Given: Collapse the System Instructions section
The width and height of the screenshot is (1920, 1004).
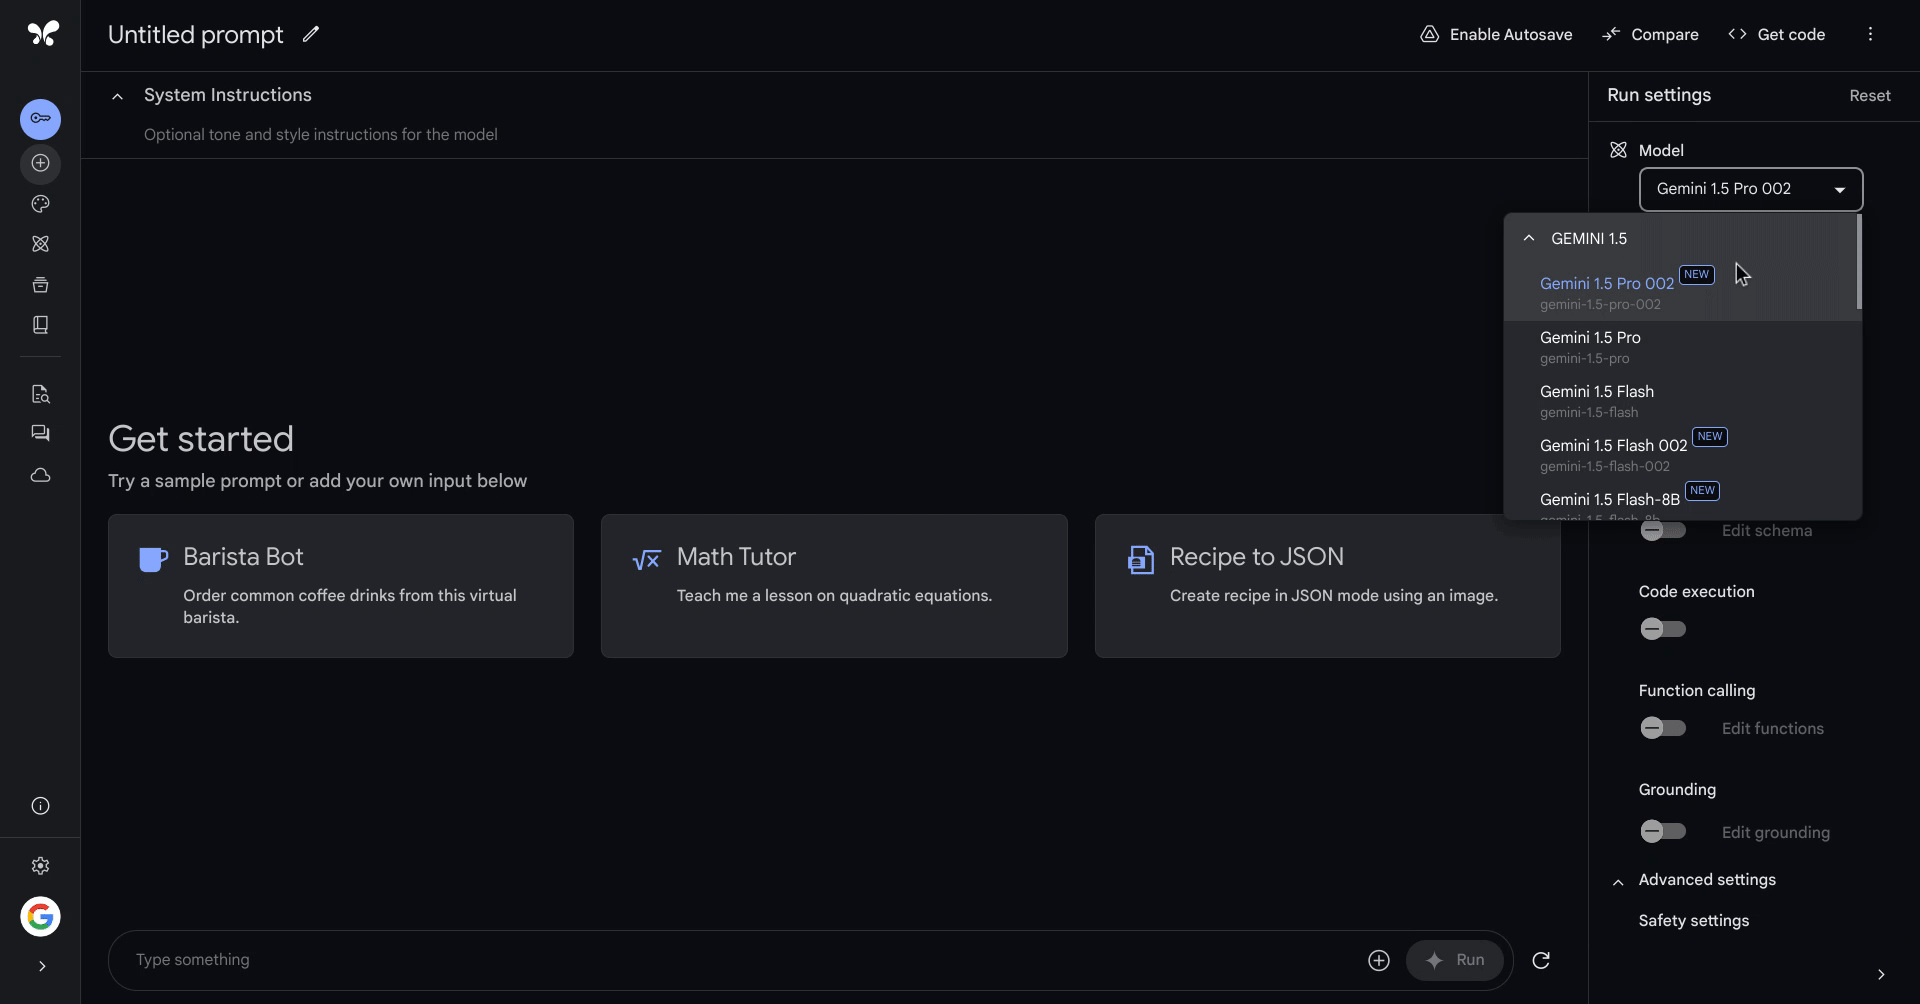Looking at the screenshot, I should coord(118,96).
